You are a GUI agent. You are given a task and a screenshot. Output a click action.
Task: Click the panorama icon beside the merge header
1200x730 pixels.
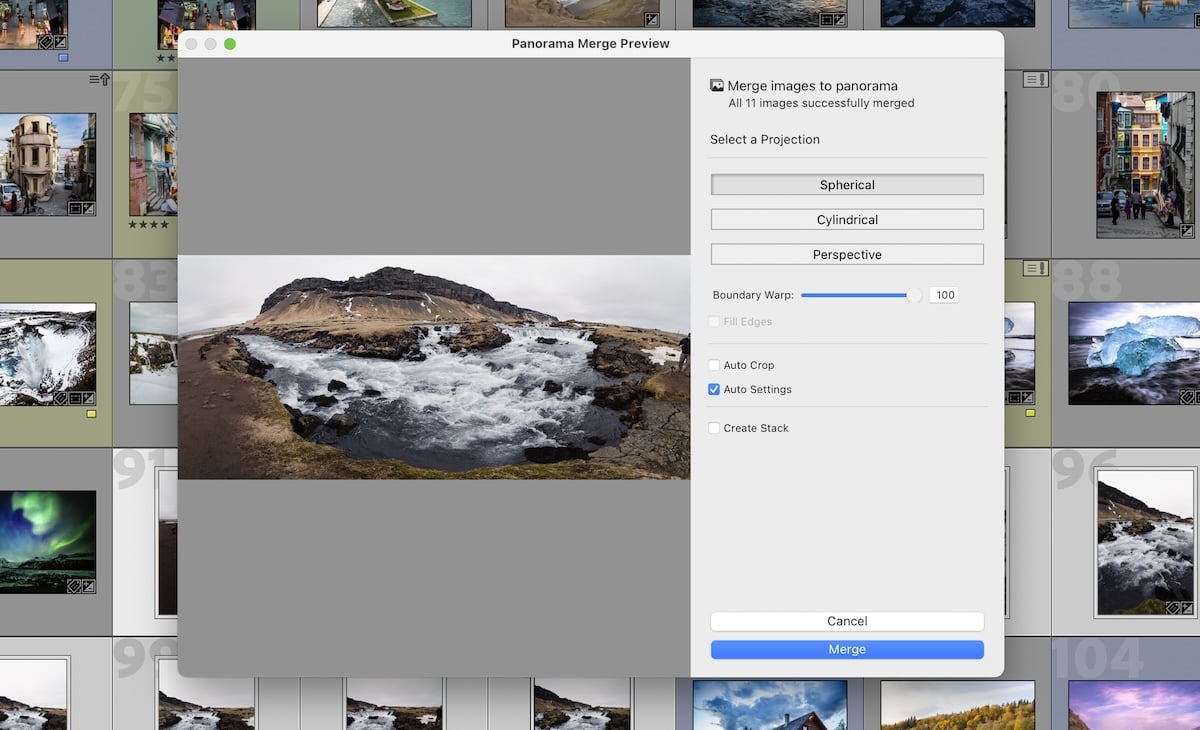716,85
